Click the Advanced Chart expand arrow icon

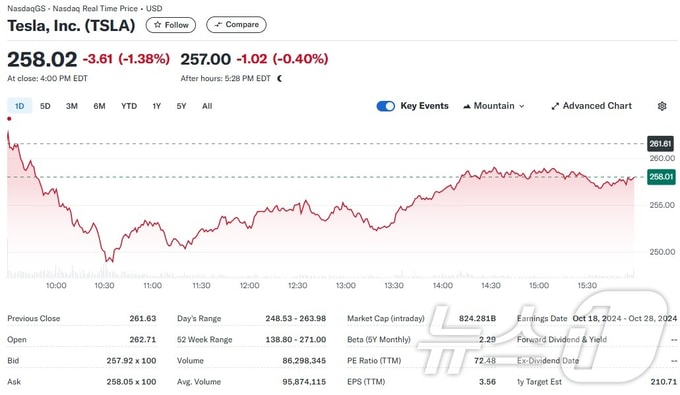point(555,106)
